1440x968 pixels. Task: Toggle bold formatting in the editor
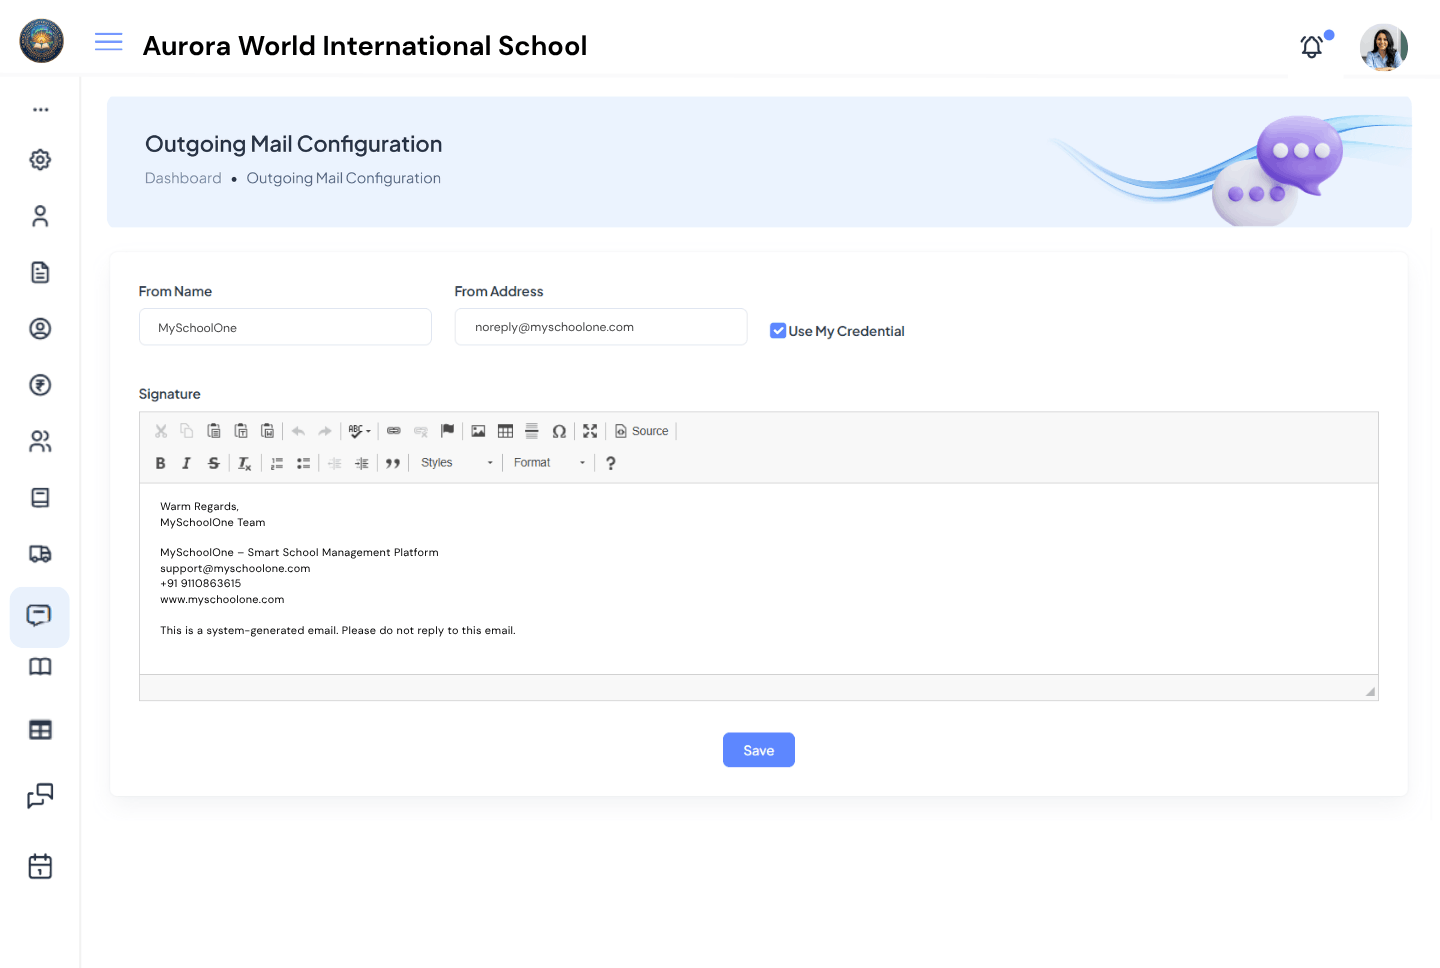[160, 462]
